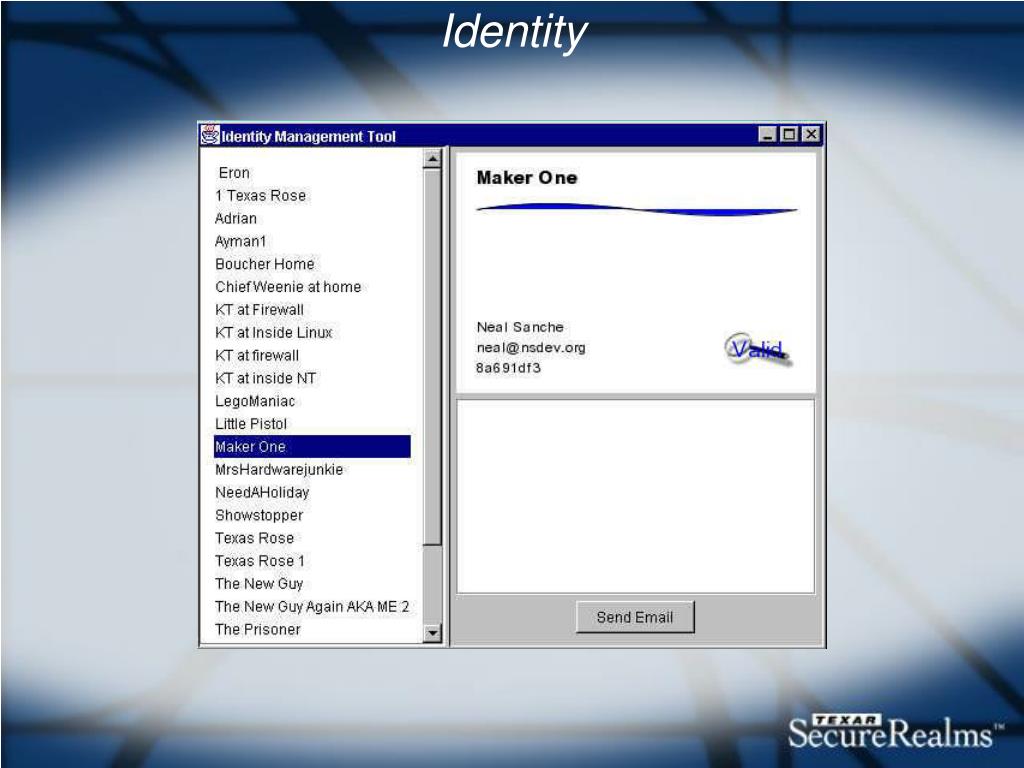Select the 1 Texas Rose entry

click(x=261, y=196)
